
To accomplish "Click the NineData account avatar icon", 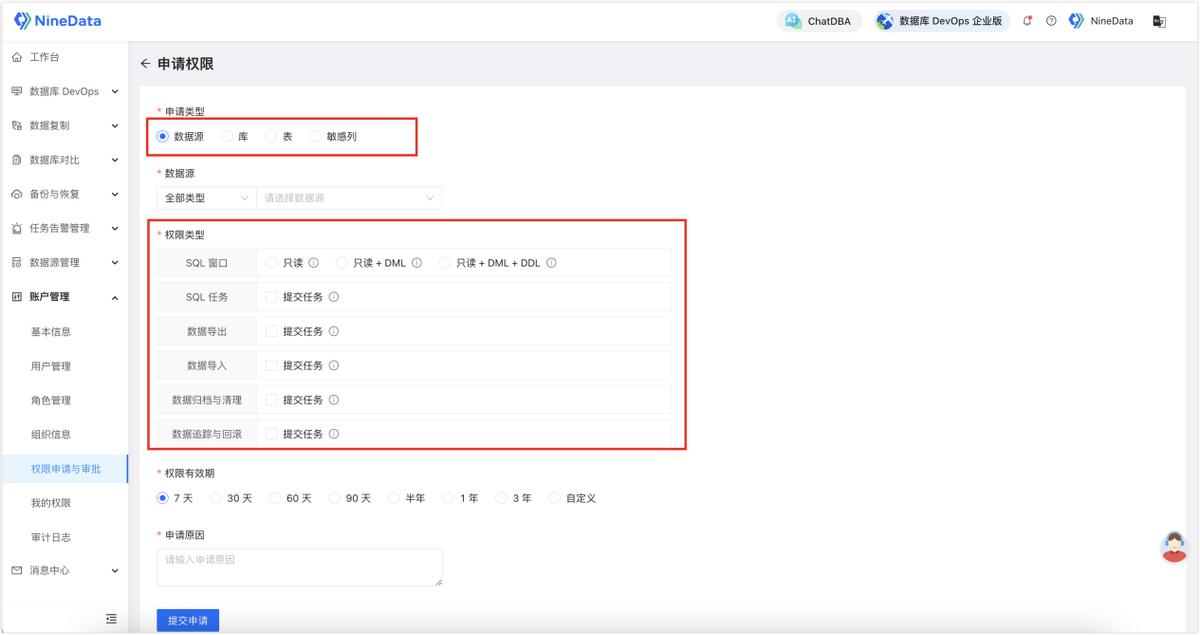I will tap(1076, 21).
